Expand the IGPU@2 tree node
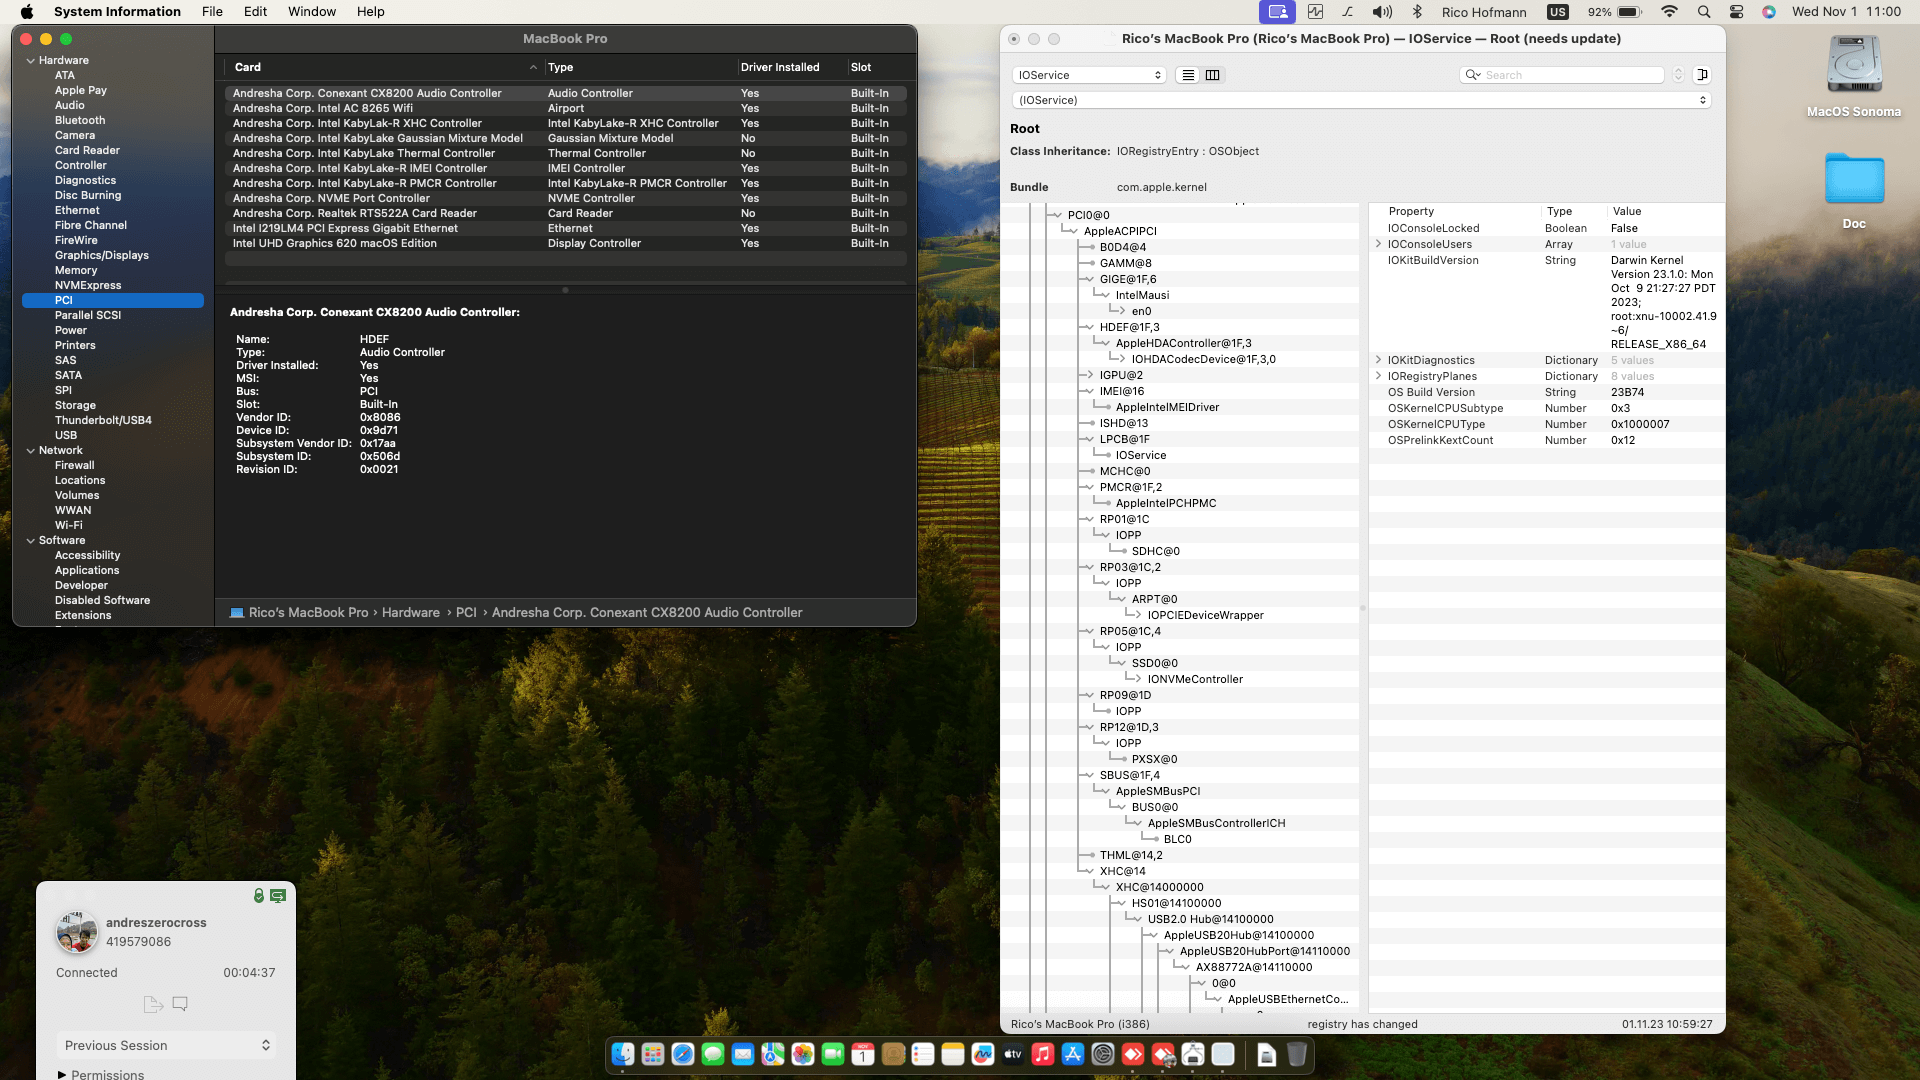The height and width of the screenshot is (1080, 1920). (1088, 375)
